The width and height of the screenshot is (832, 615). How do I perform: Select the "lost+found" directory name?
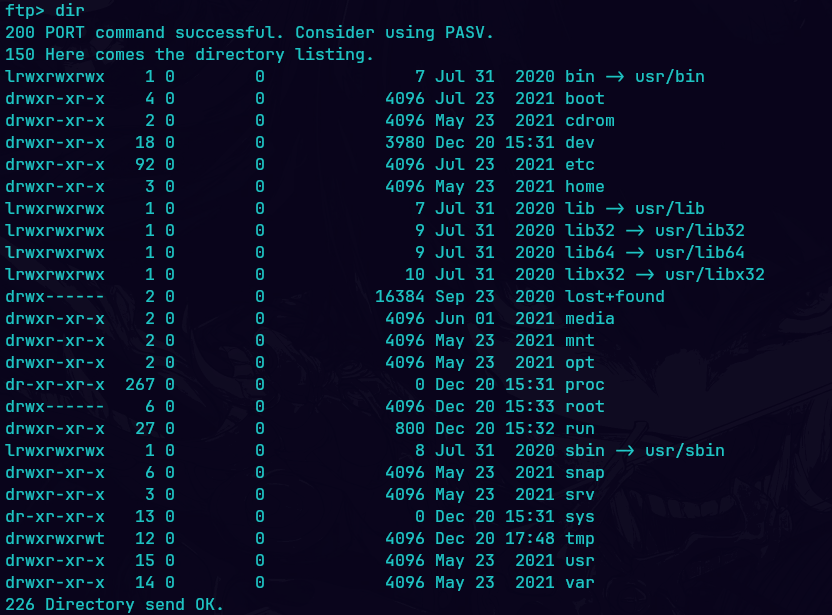pos(615,297)
